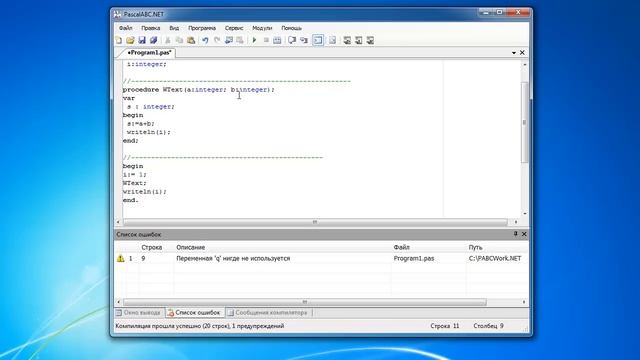The image size is (640, 360).
Task: Sort error list by Путь column
Action: pos(476,247)
